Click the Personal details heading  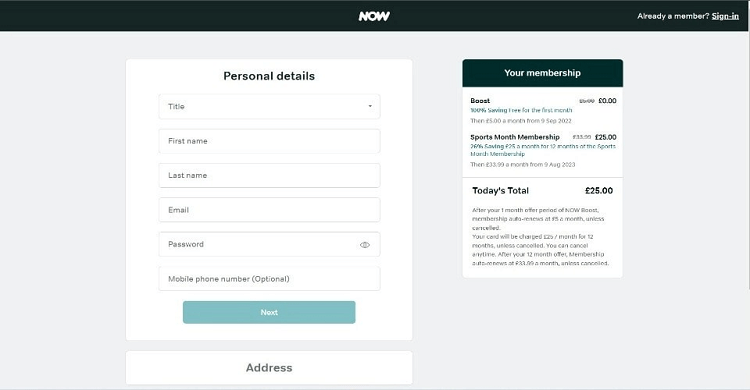click(269, 76)
